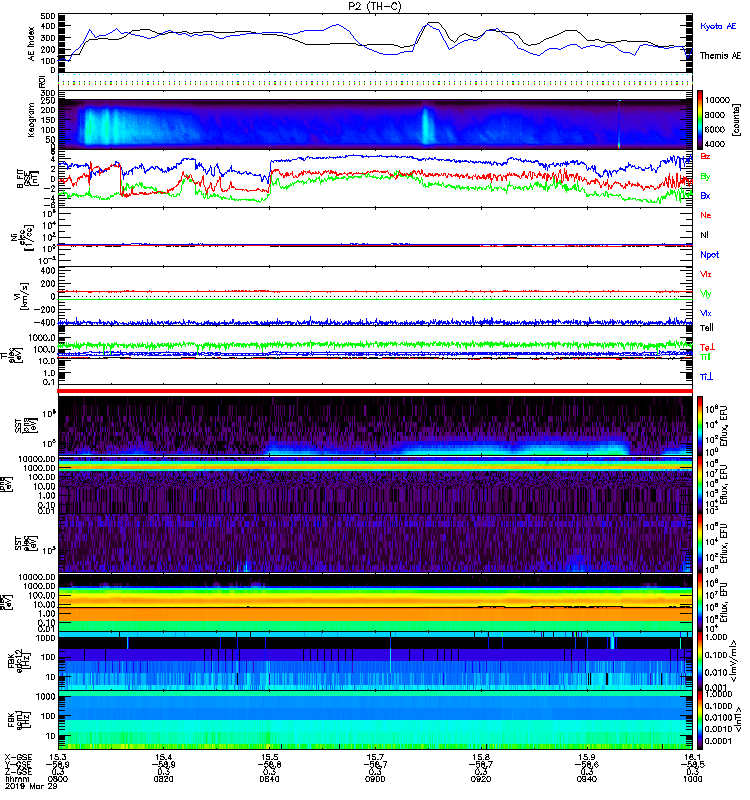750x800 pixels.
Task: Click the "Vi [km/s]" axis label
Action: click(x=23, y=296)
